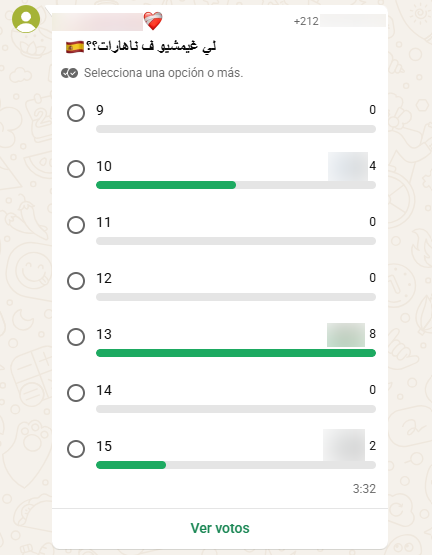Click the 3:32 message timestamp

pyautogui.click(x=364, y=489)
